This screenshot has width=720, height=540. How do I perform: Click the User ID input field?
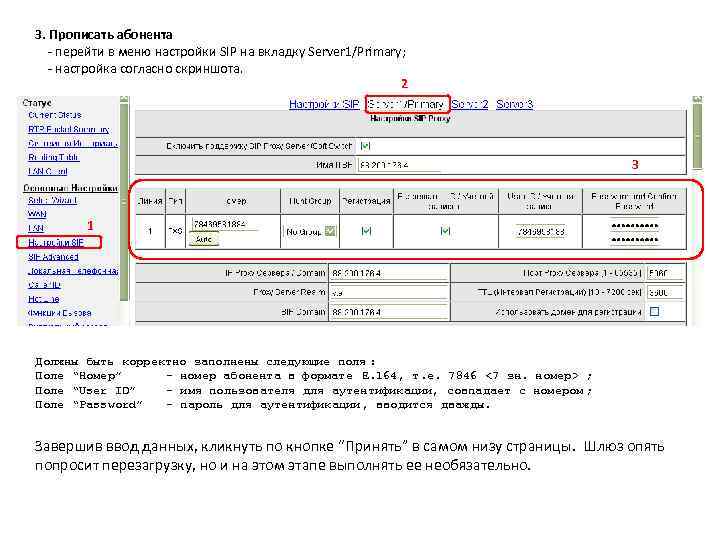pos(540,231)
